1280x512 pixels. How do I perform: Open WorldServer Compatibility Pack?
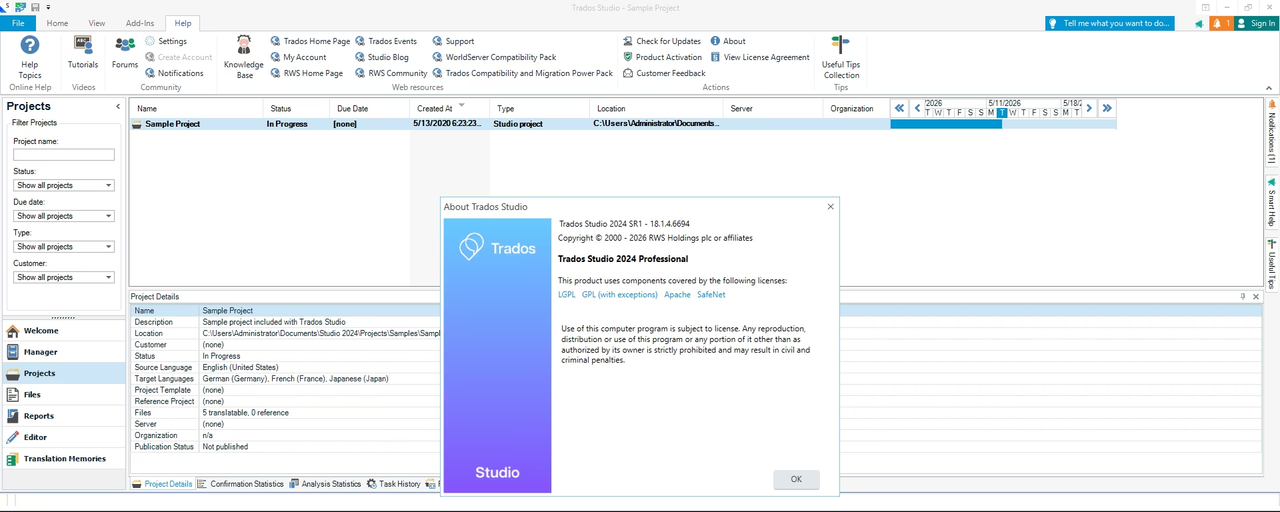pos(494,57)
